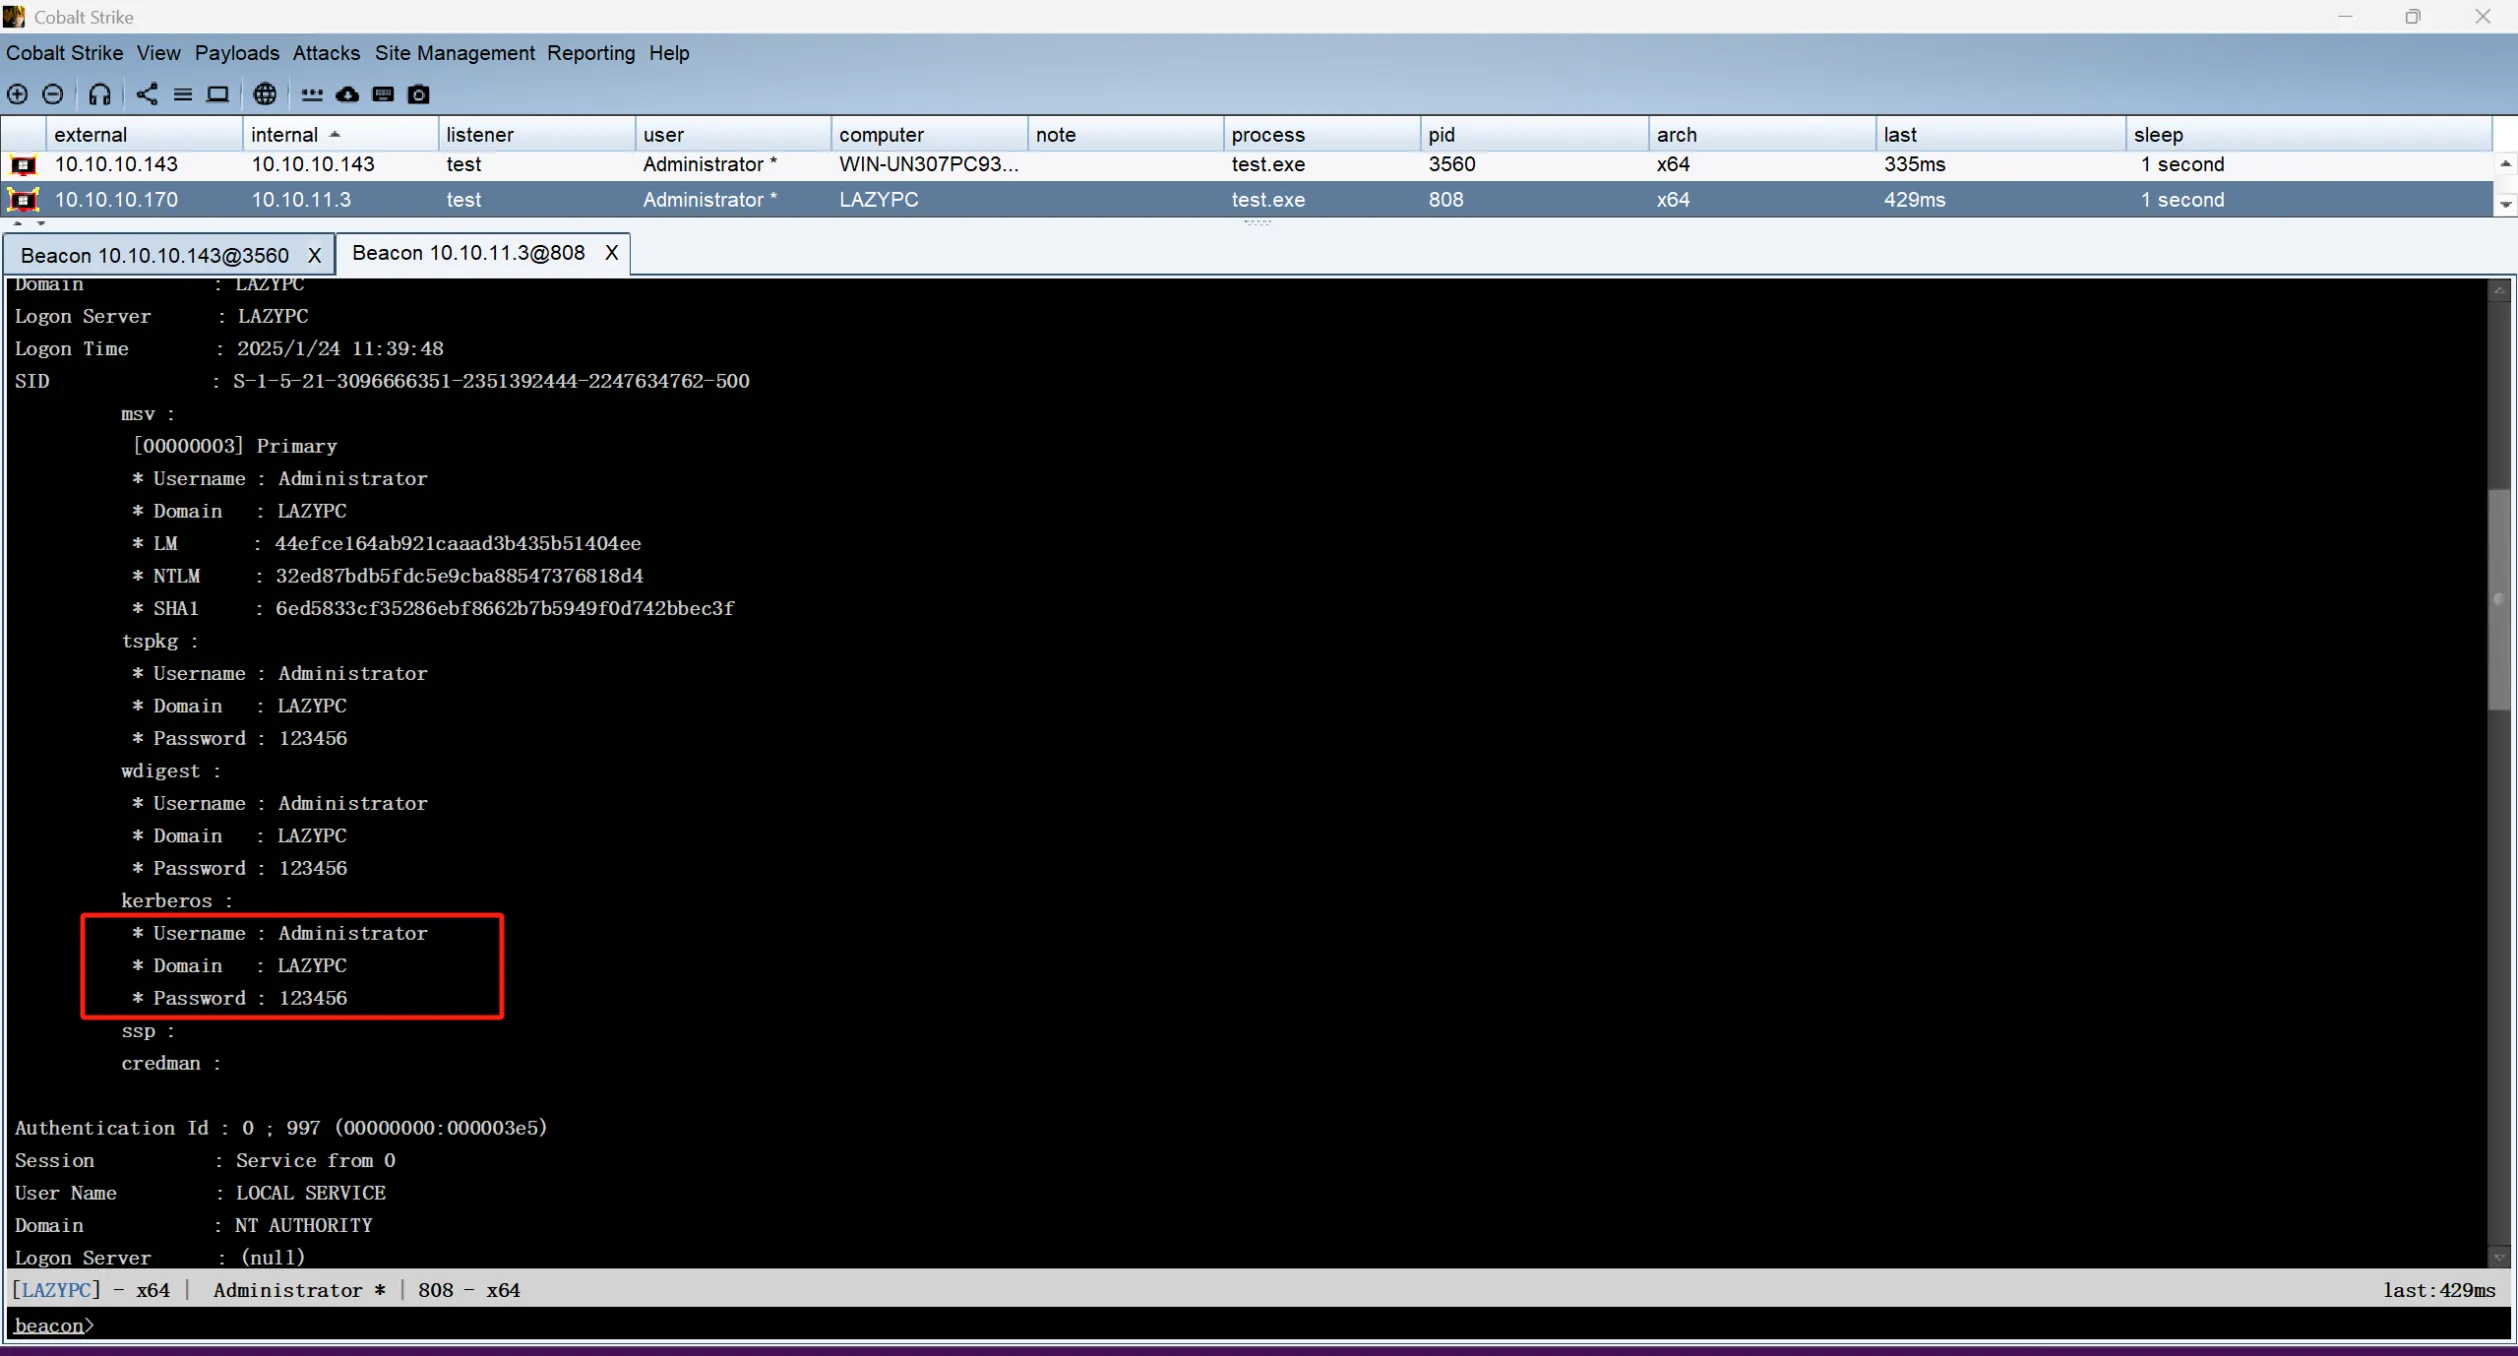The image size is (2518, 1356).
Task: Click the session table scrollbar down arrow
Action: (x=2505, y=204)
